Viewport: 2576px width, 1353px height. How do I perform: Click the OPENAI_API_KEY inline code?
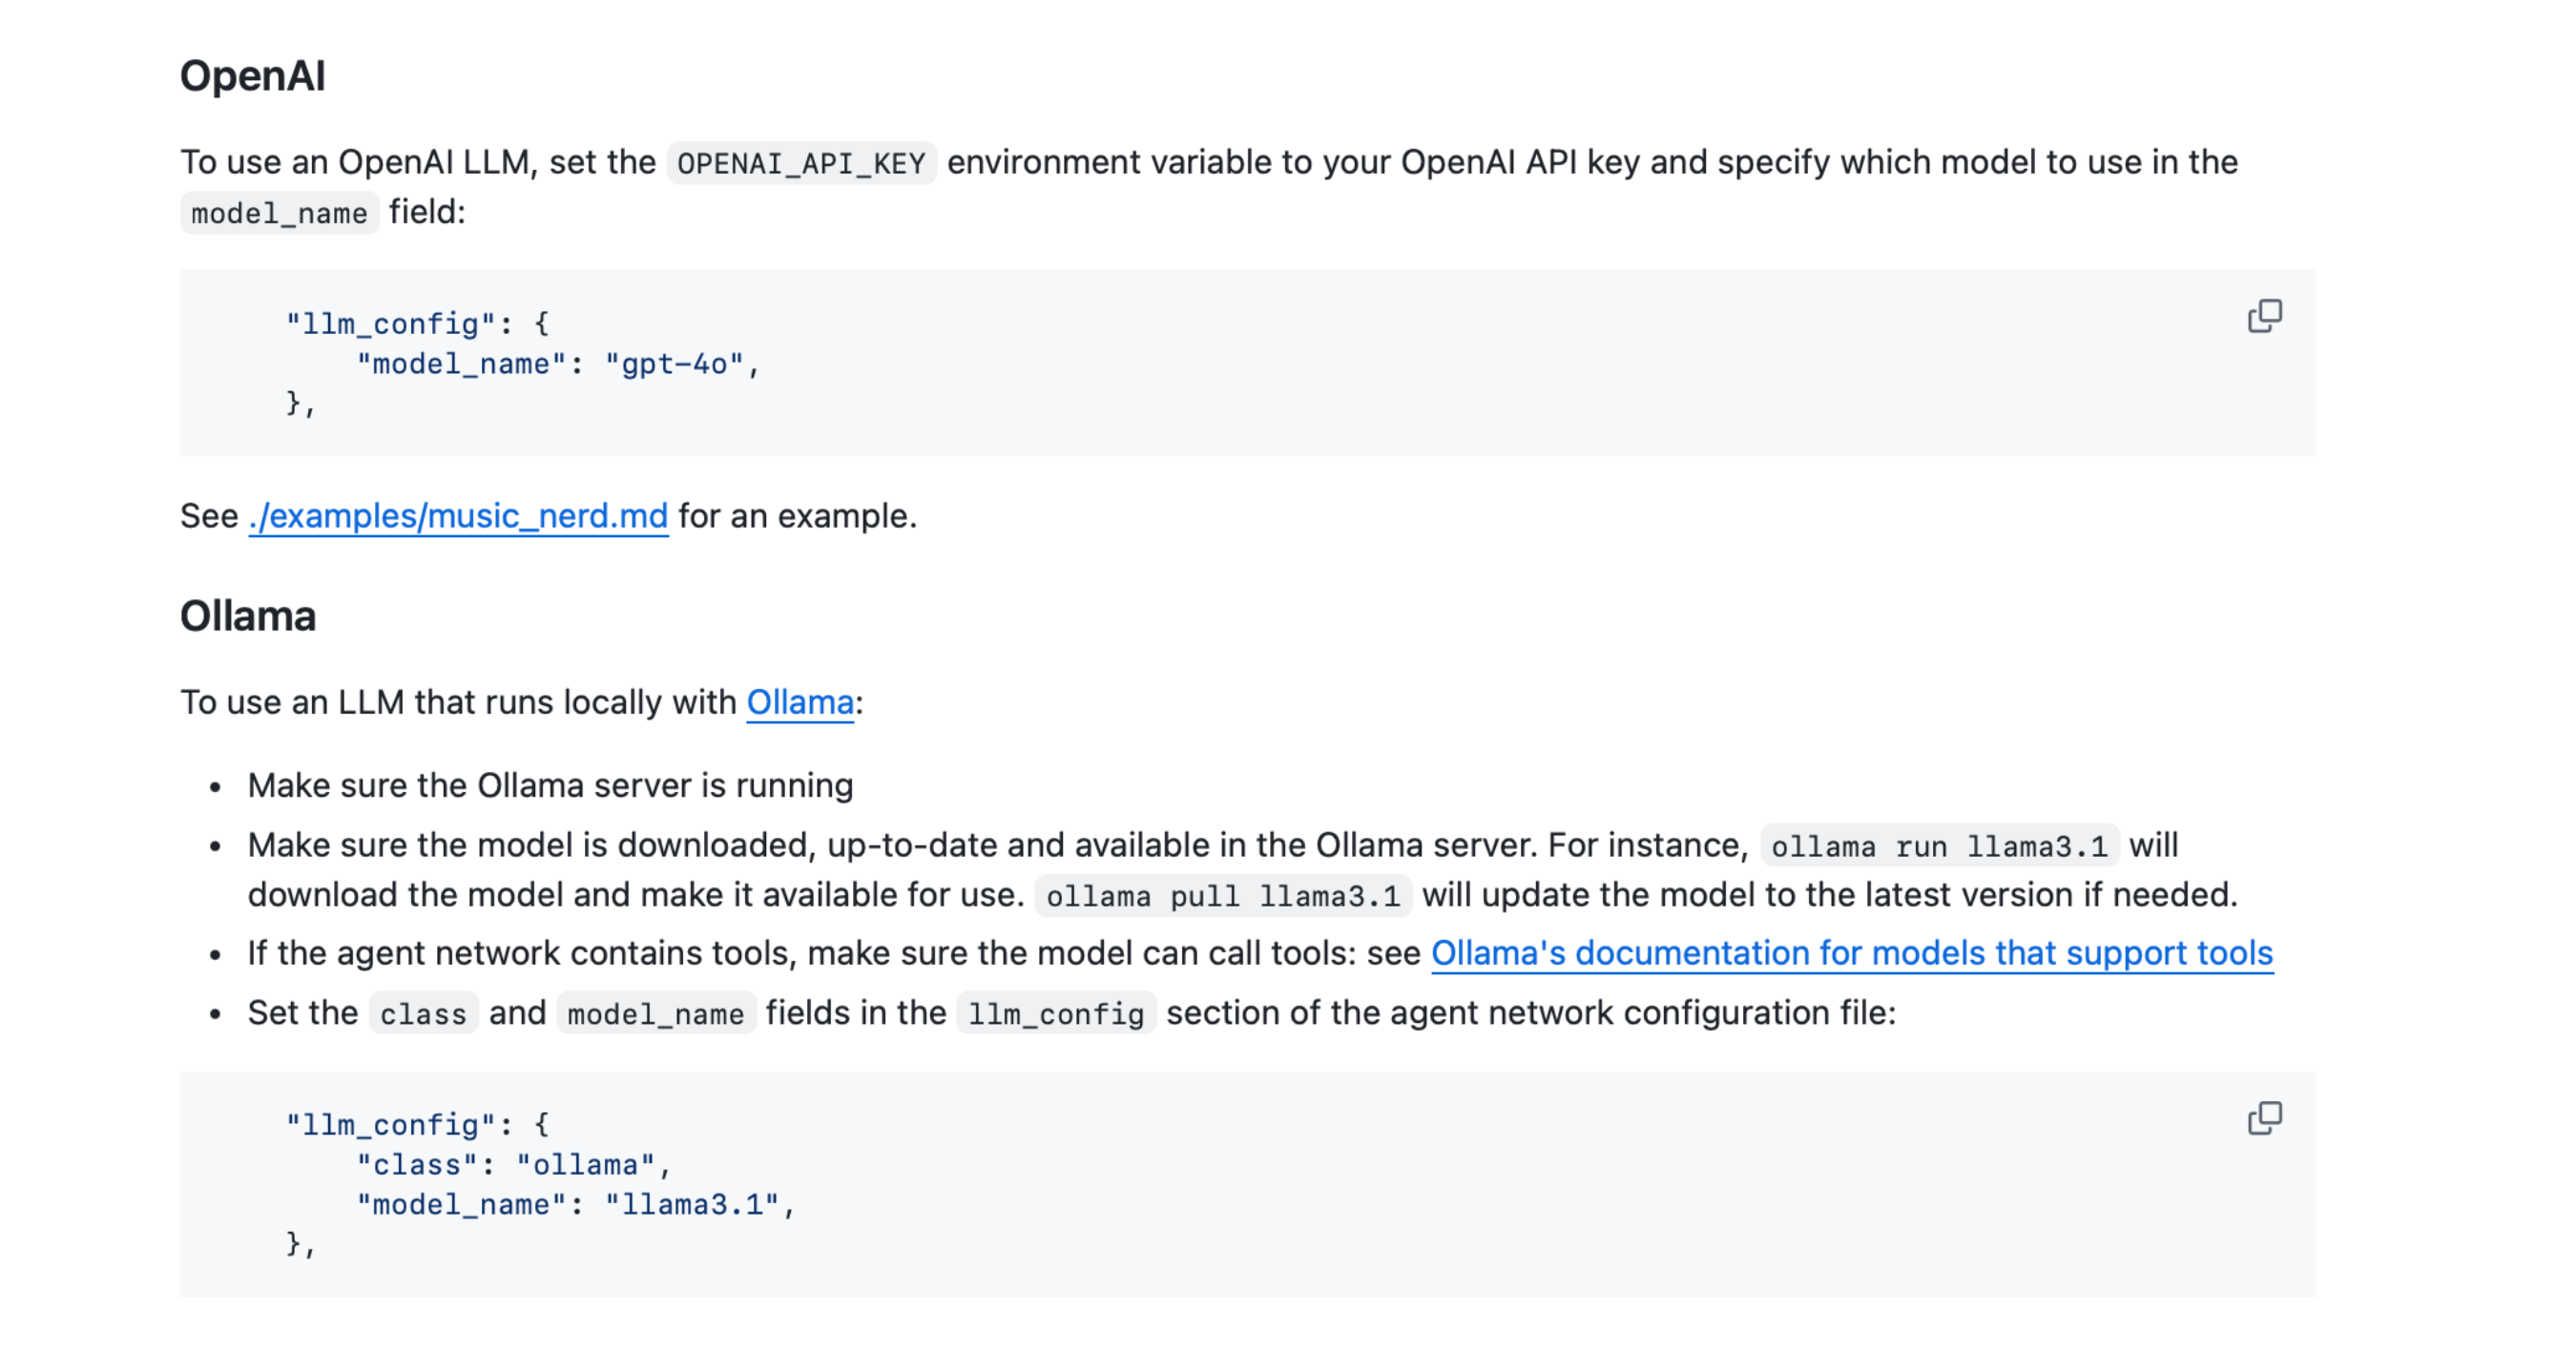point(800,163)
